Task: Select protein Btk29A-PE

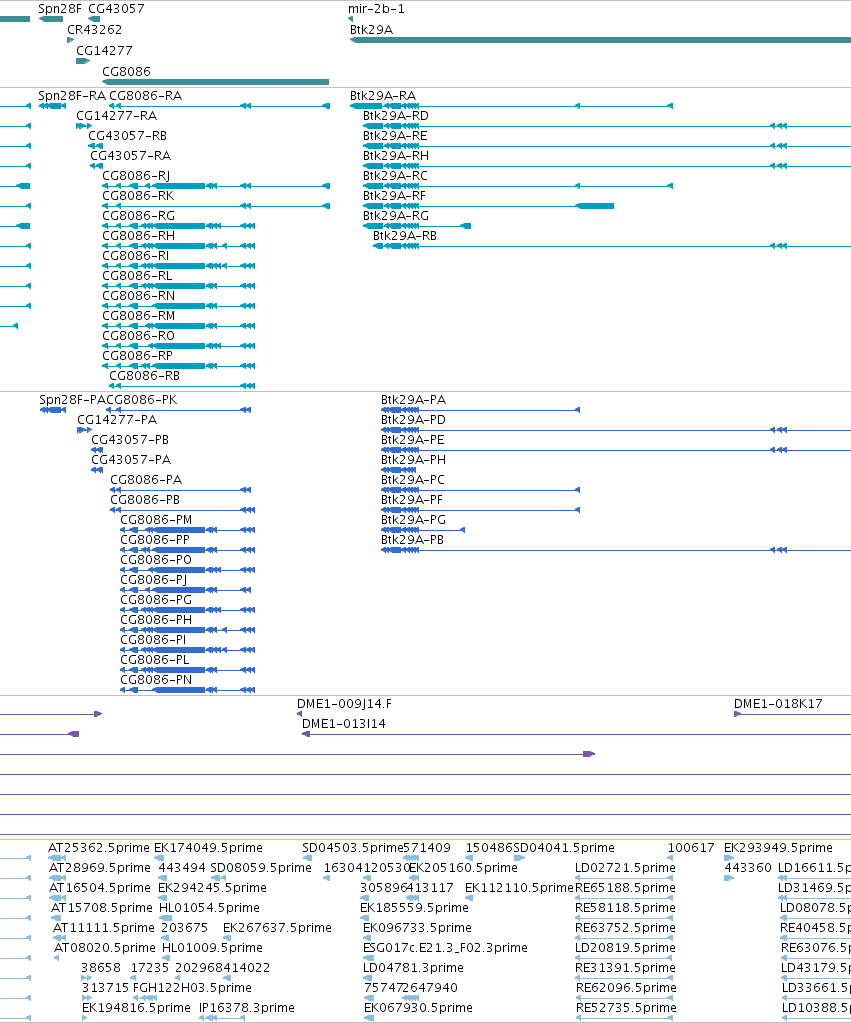Action: pos(412,440)
